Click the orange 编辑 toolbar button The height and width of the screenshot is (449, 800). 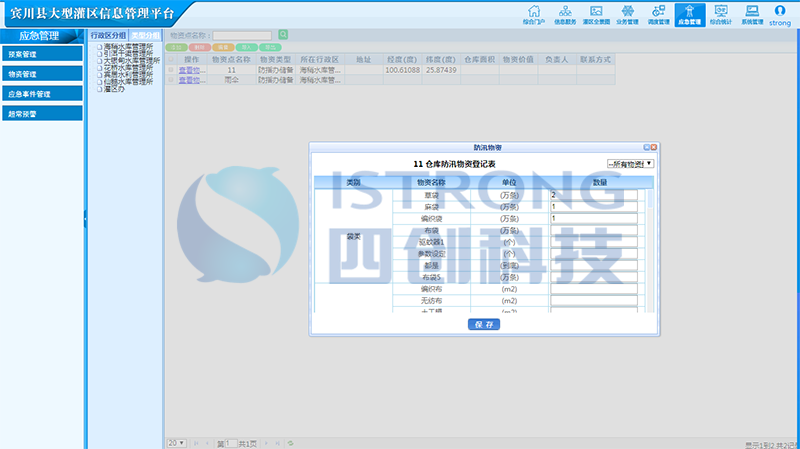pyautogui.click(x=223, y=47)
